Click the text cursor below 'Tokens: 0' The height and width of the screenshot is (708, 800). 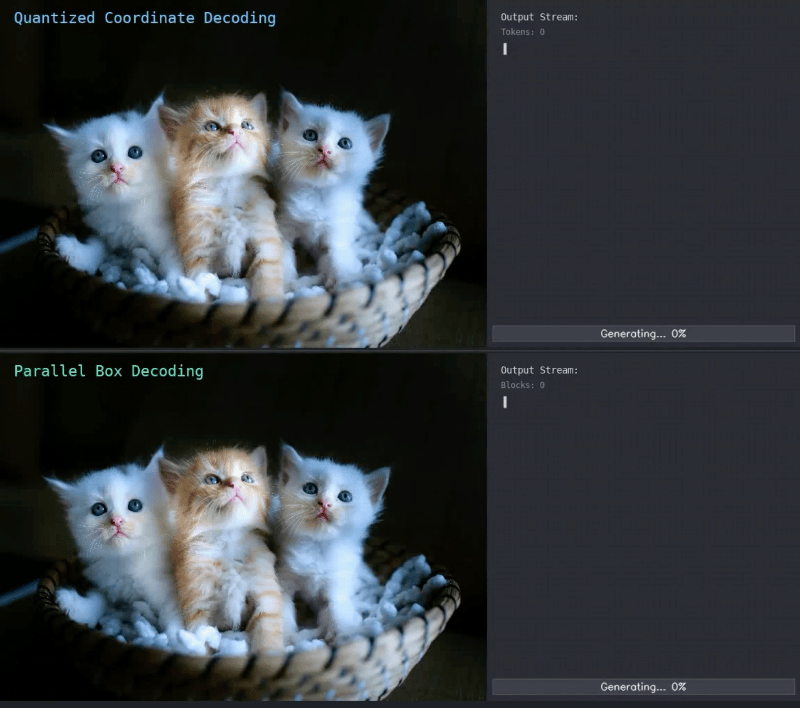(505, 49)
